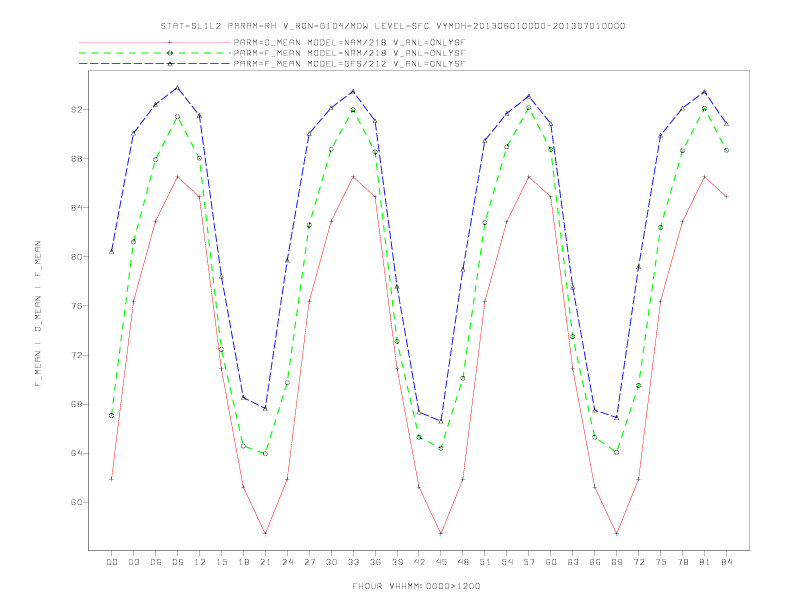The height and width of the screenshot is (612, 792).
Task: Click y-axis tick label 88
Action: 76,159
